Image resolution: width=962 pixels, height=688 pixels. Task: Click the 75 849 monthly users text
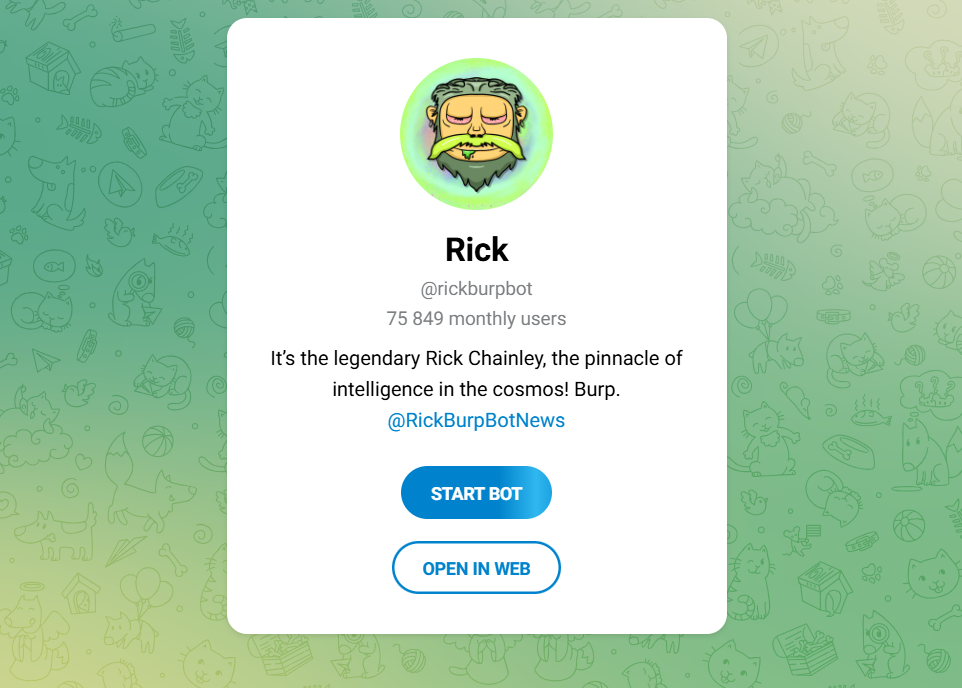click(x=476, y=319)
